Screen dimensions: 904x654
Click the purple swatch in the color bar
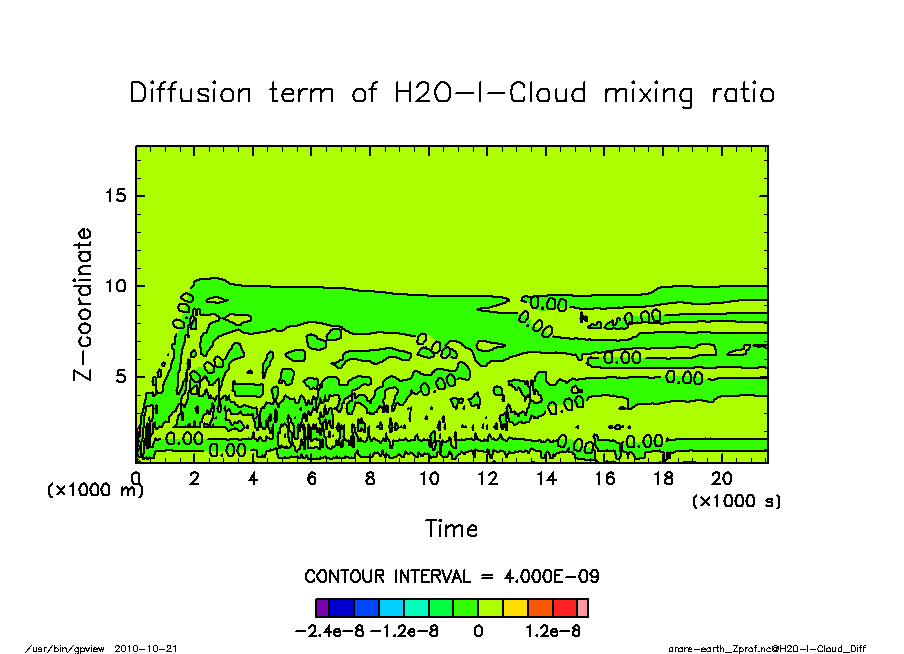[321, 607]
